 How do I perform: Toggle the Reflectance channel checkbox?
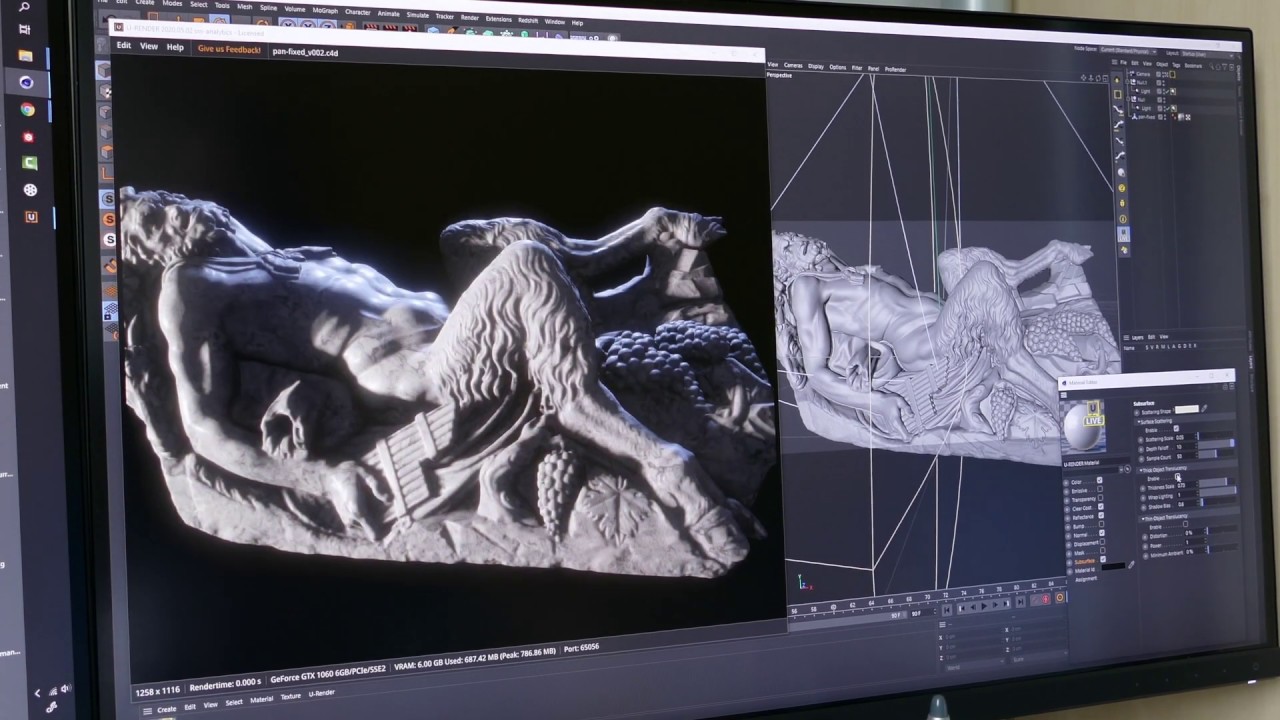tap(1101, 515)
